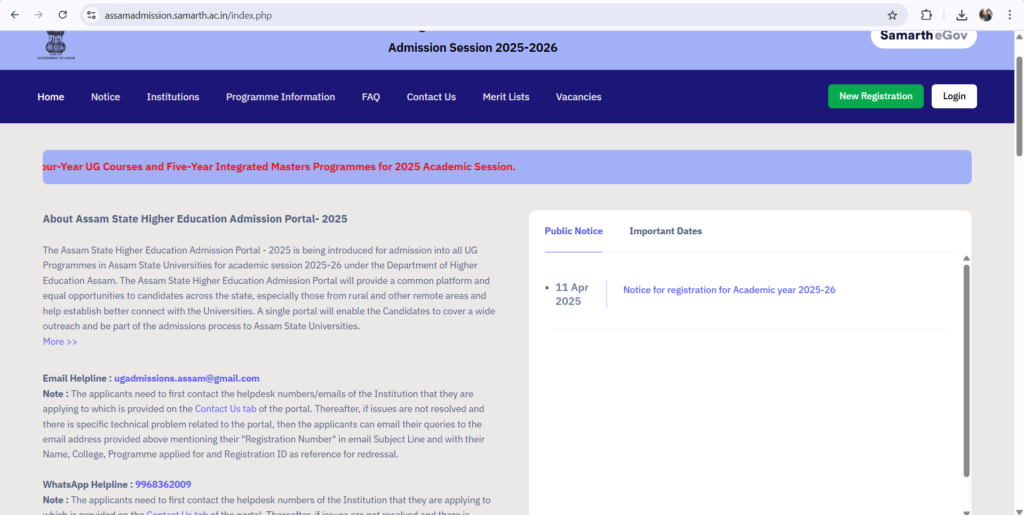The height and width of the screenshot is (515, 1024).
Task: Open the Home menu item
Action: point(50,97)
